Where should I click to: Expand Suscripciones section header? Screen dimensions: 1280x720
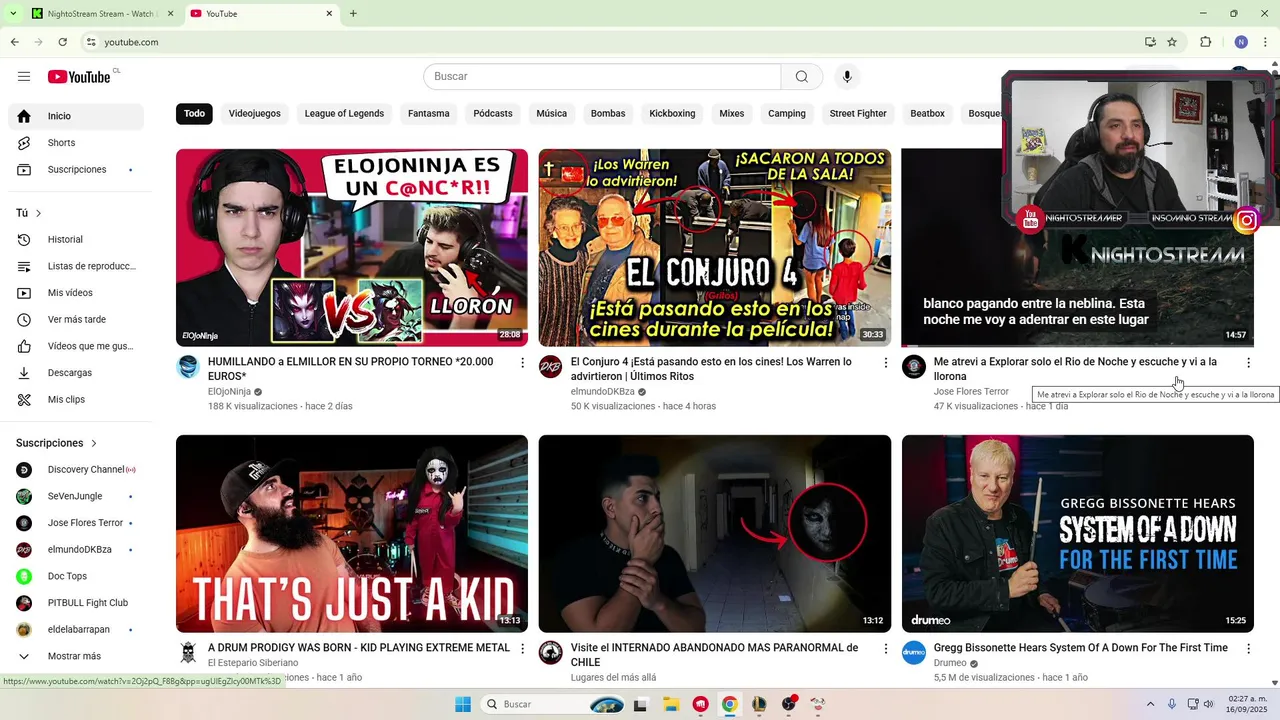[x=57, y=443]
